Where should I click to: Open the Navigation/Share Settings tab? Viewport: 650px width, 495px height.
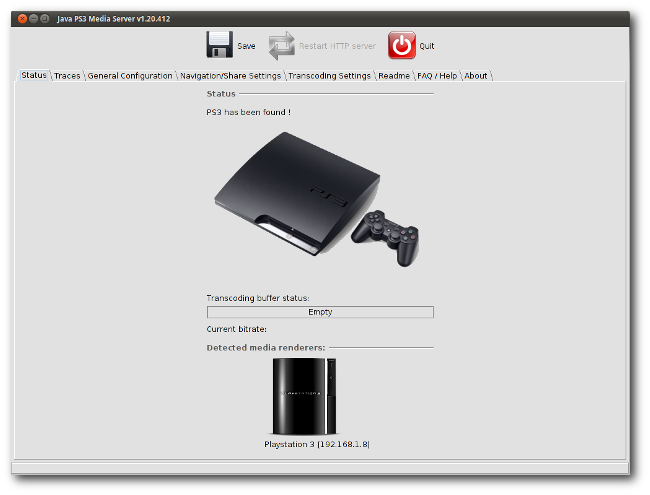point(230,76)
